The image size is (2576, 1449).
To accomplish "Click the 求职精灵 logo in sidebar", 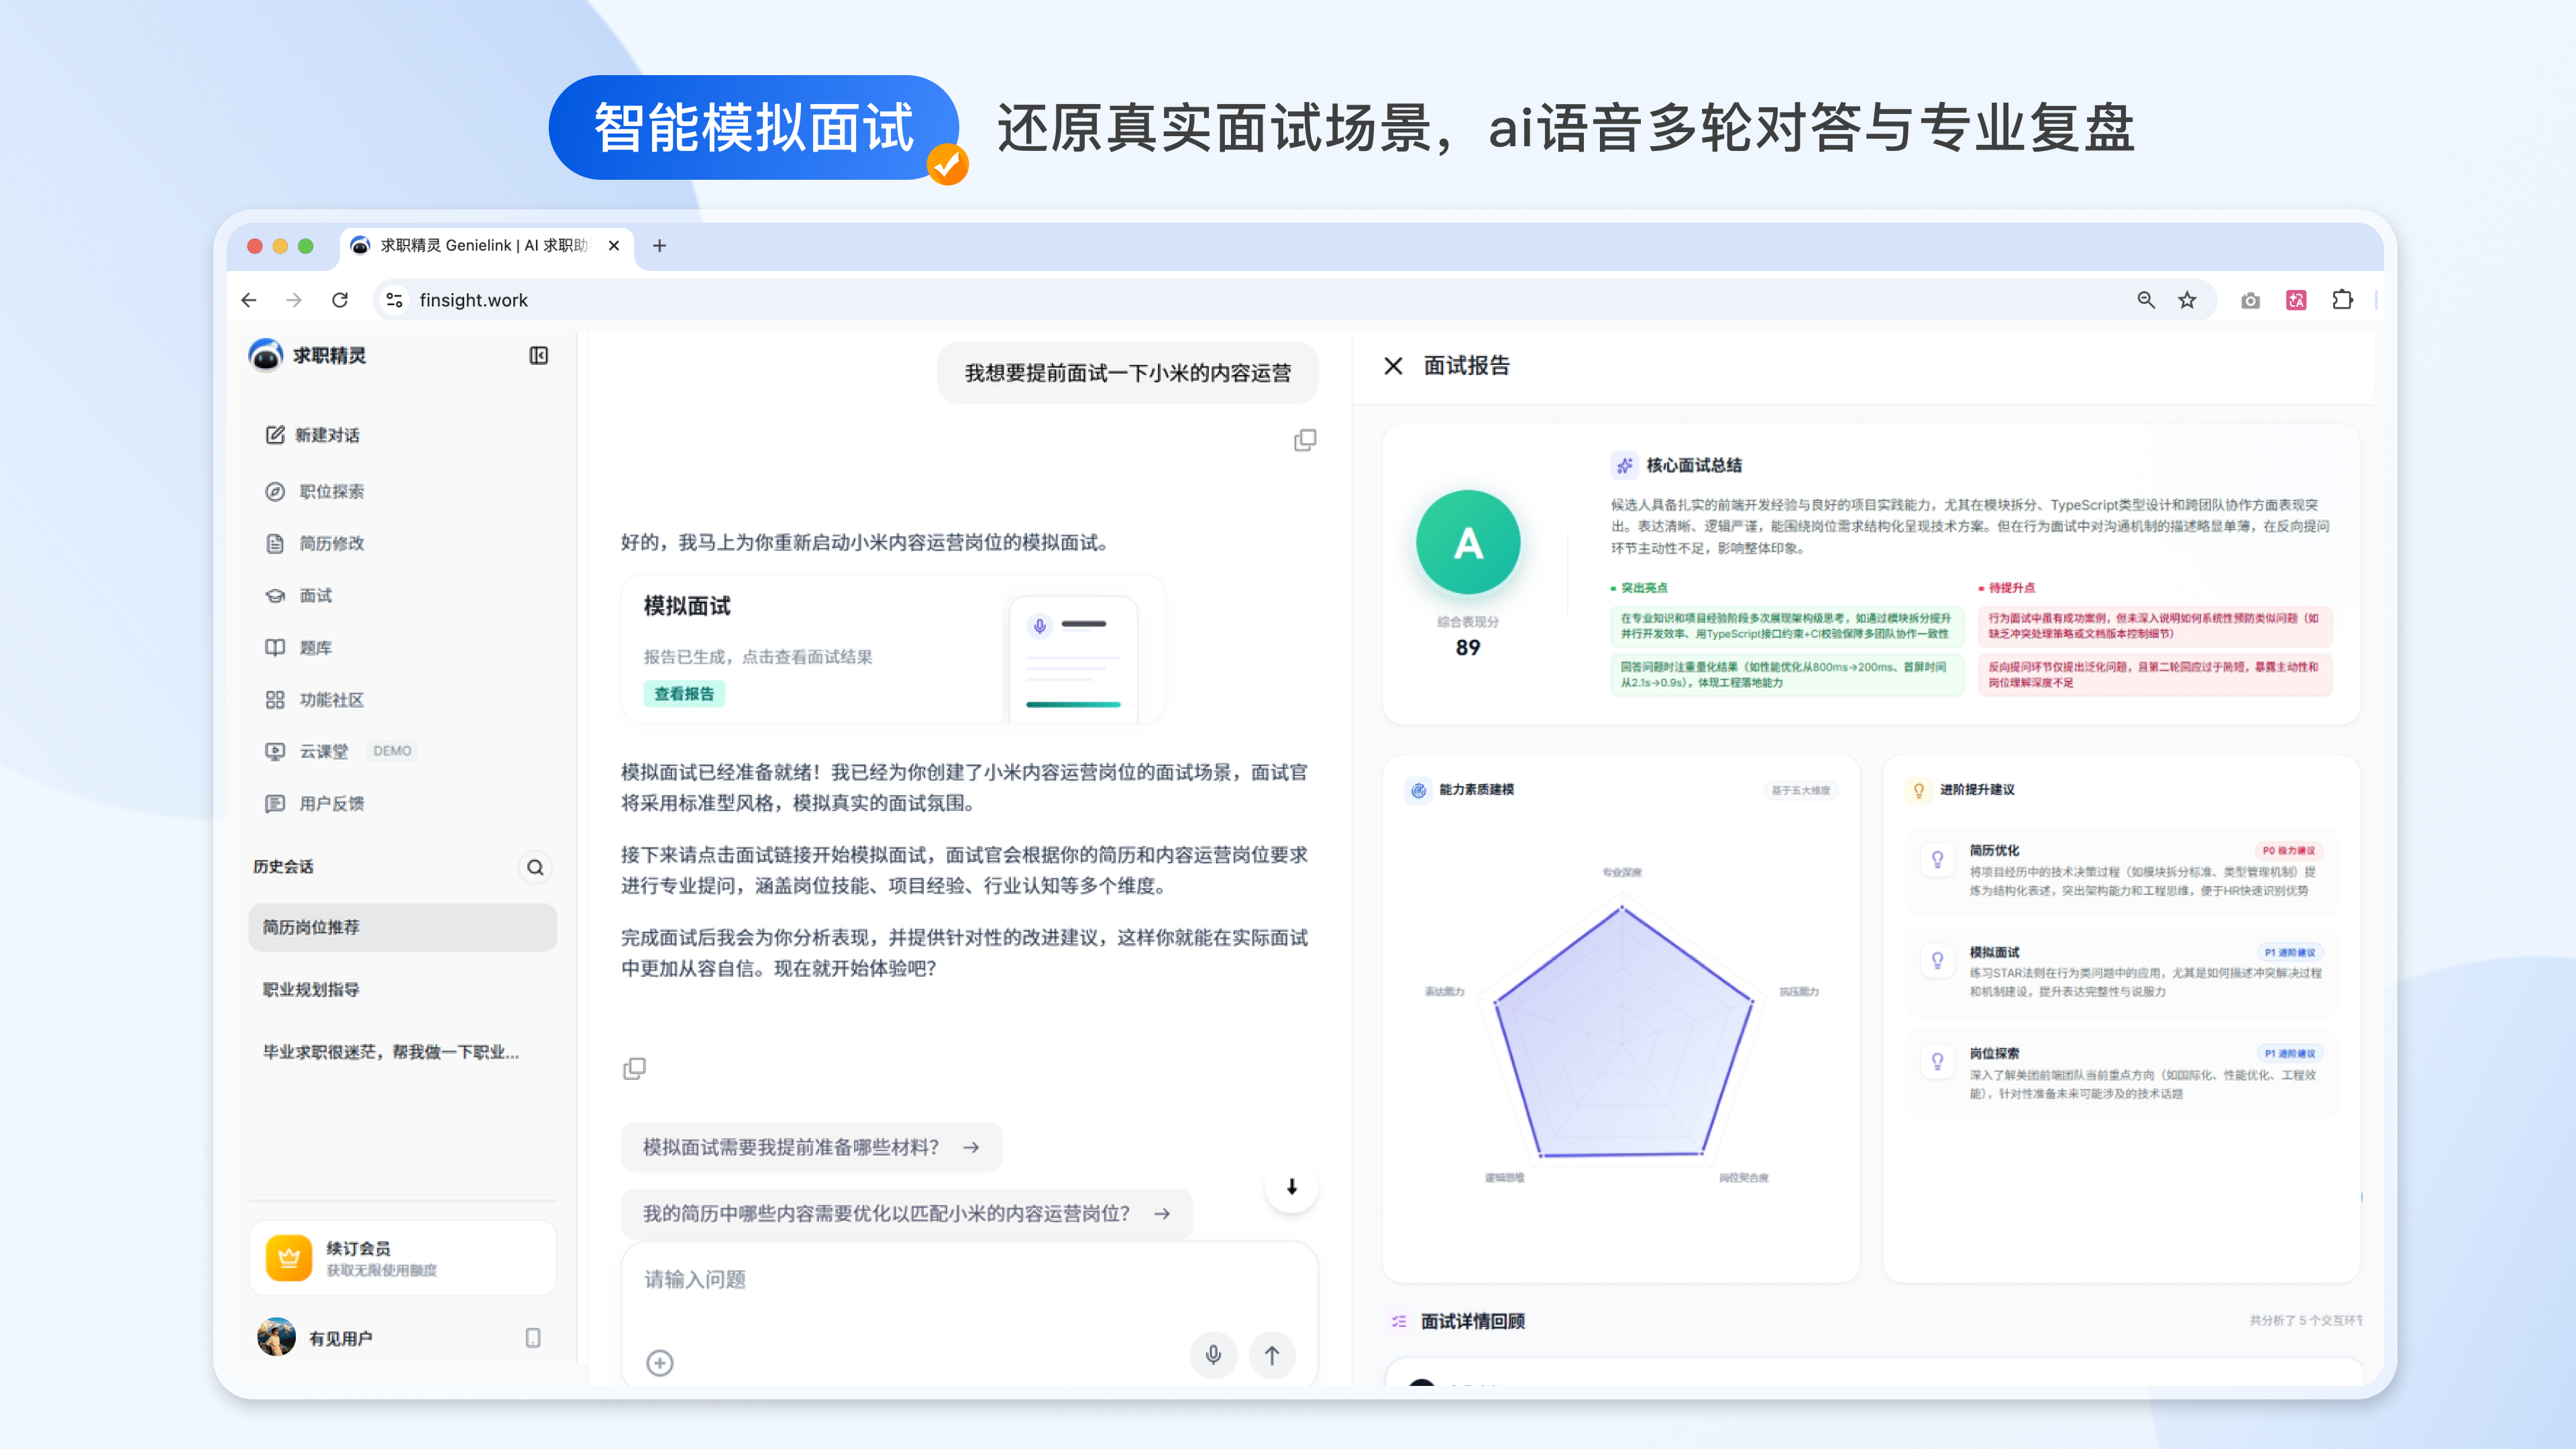I will [x=307, y=355].
